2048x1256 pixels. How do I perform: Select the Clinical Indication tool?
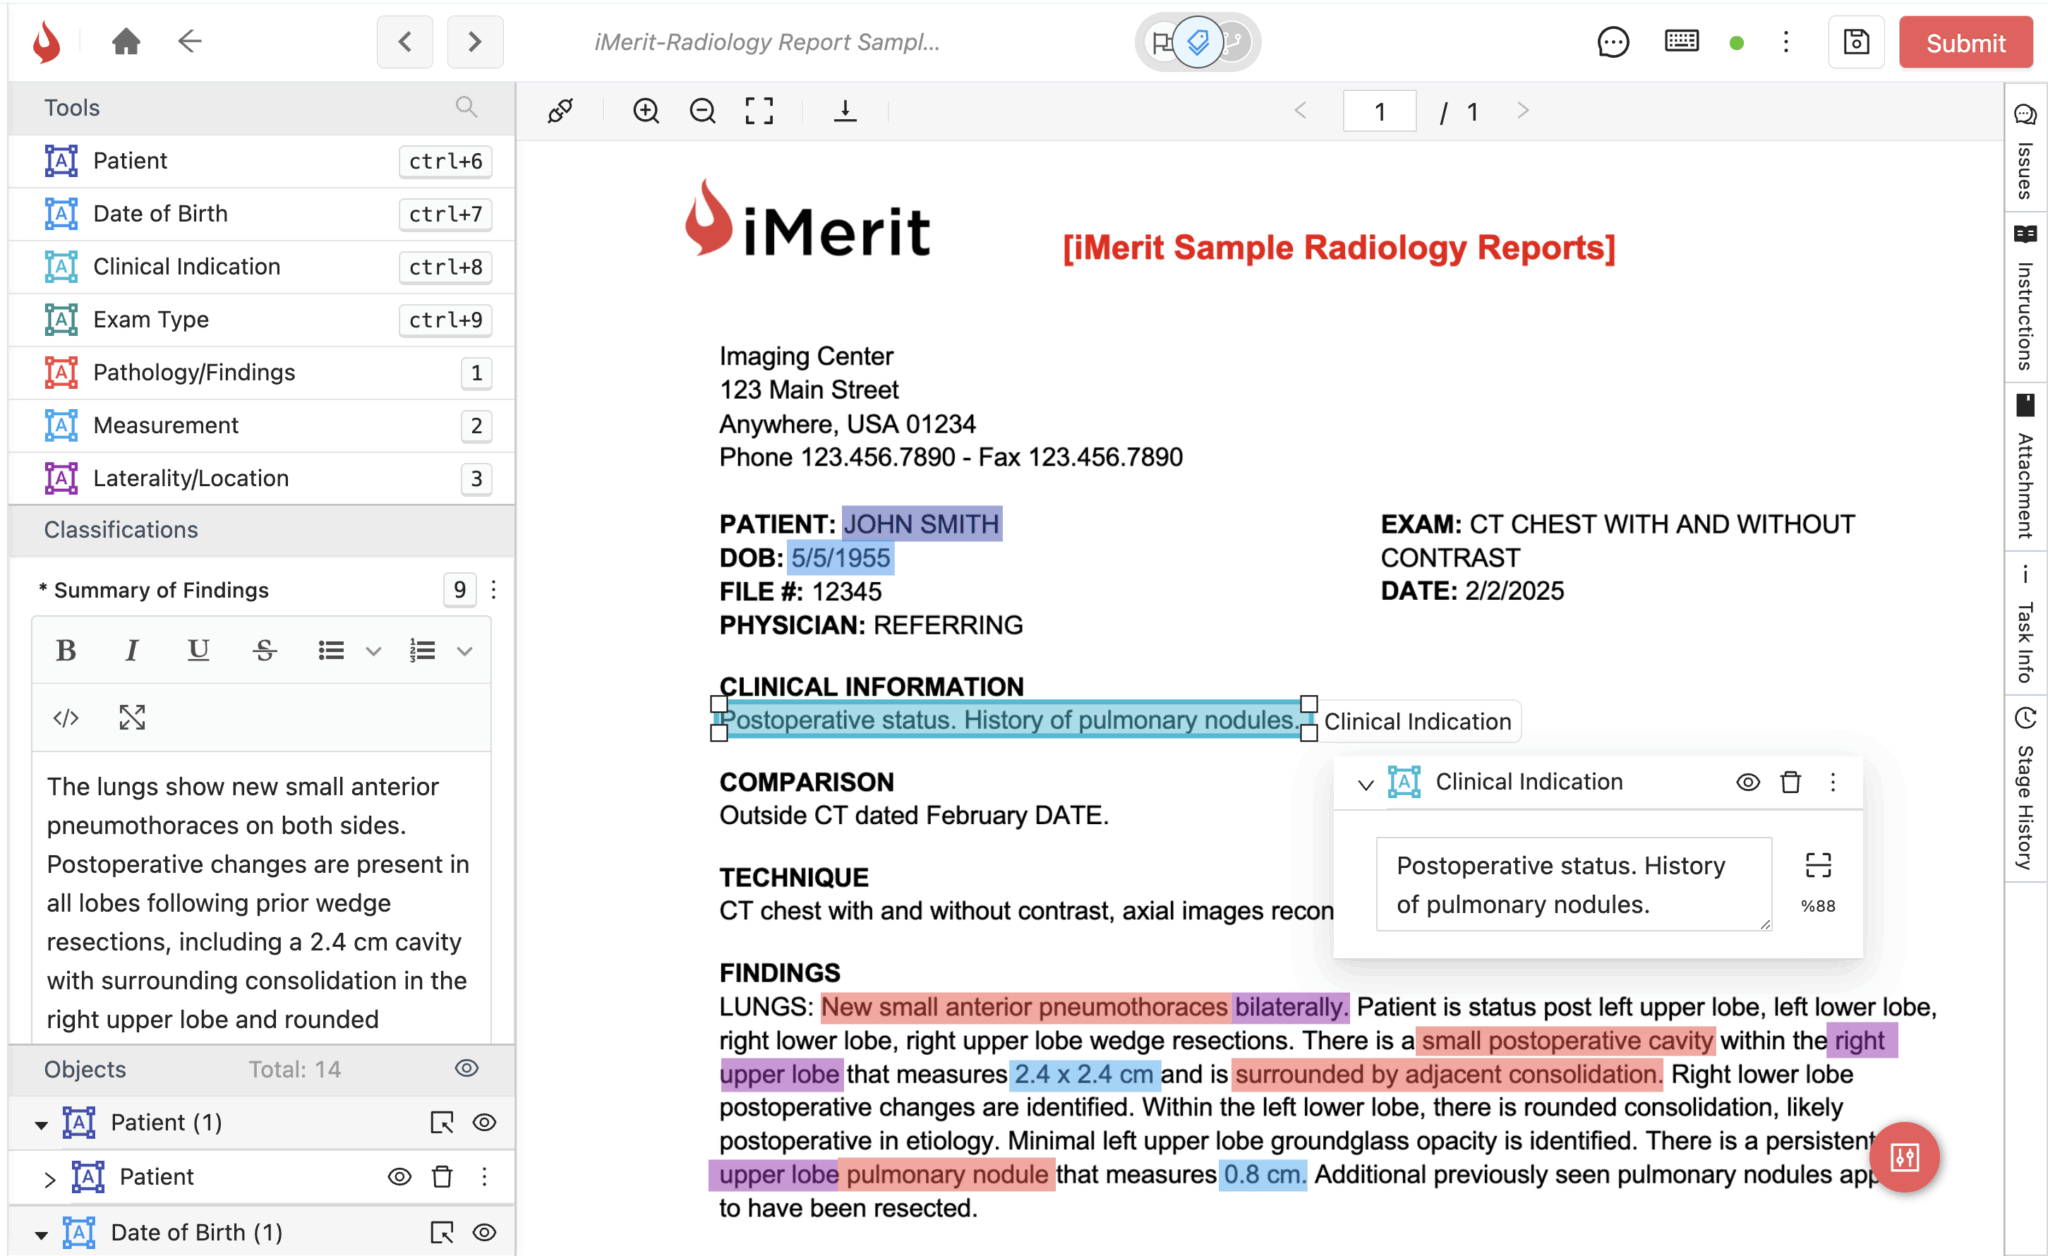(262, 267)
